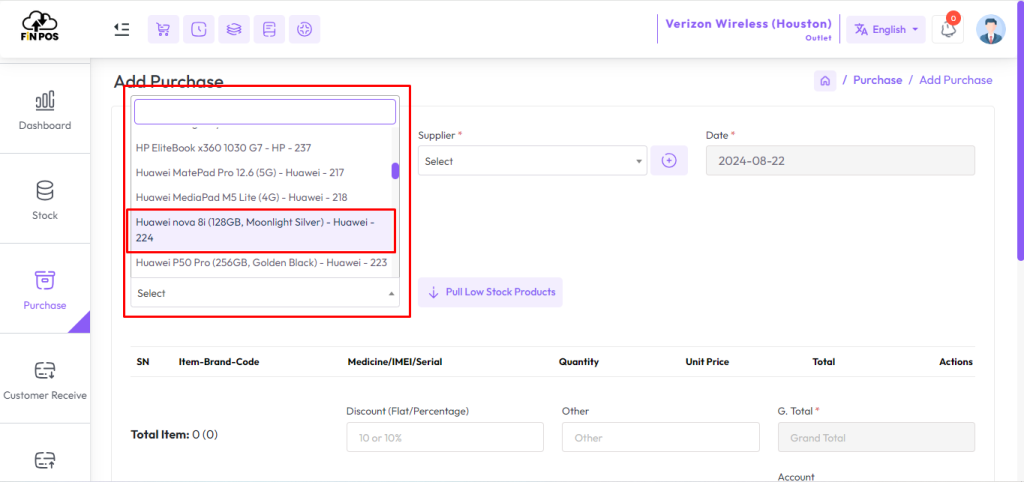Click the Add Purchase breadcrumb link
This screenshot has width=1024, height=482.
[x=955, y=80]
